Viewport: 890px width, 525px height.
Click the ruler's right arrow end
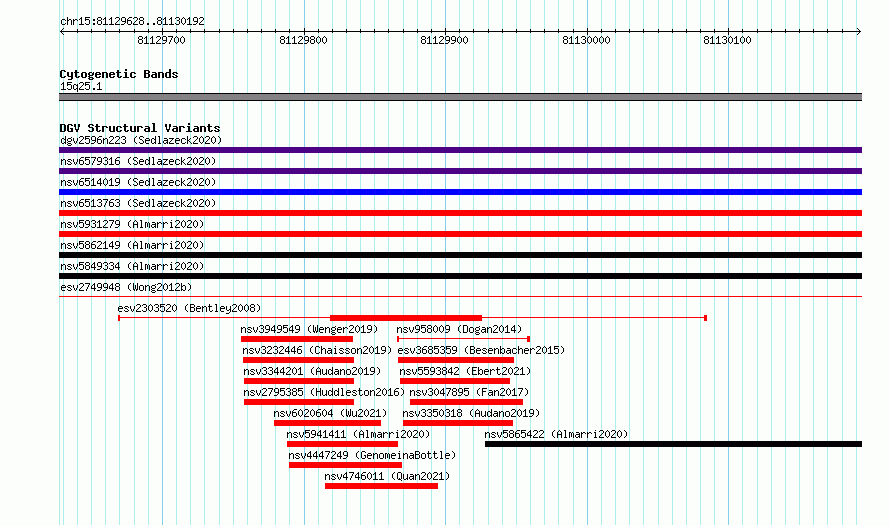coord(859,32)
